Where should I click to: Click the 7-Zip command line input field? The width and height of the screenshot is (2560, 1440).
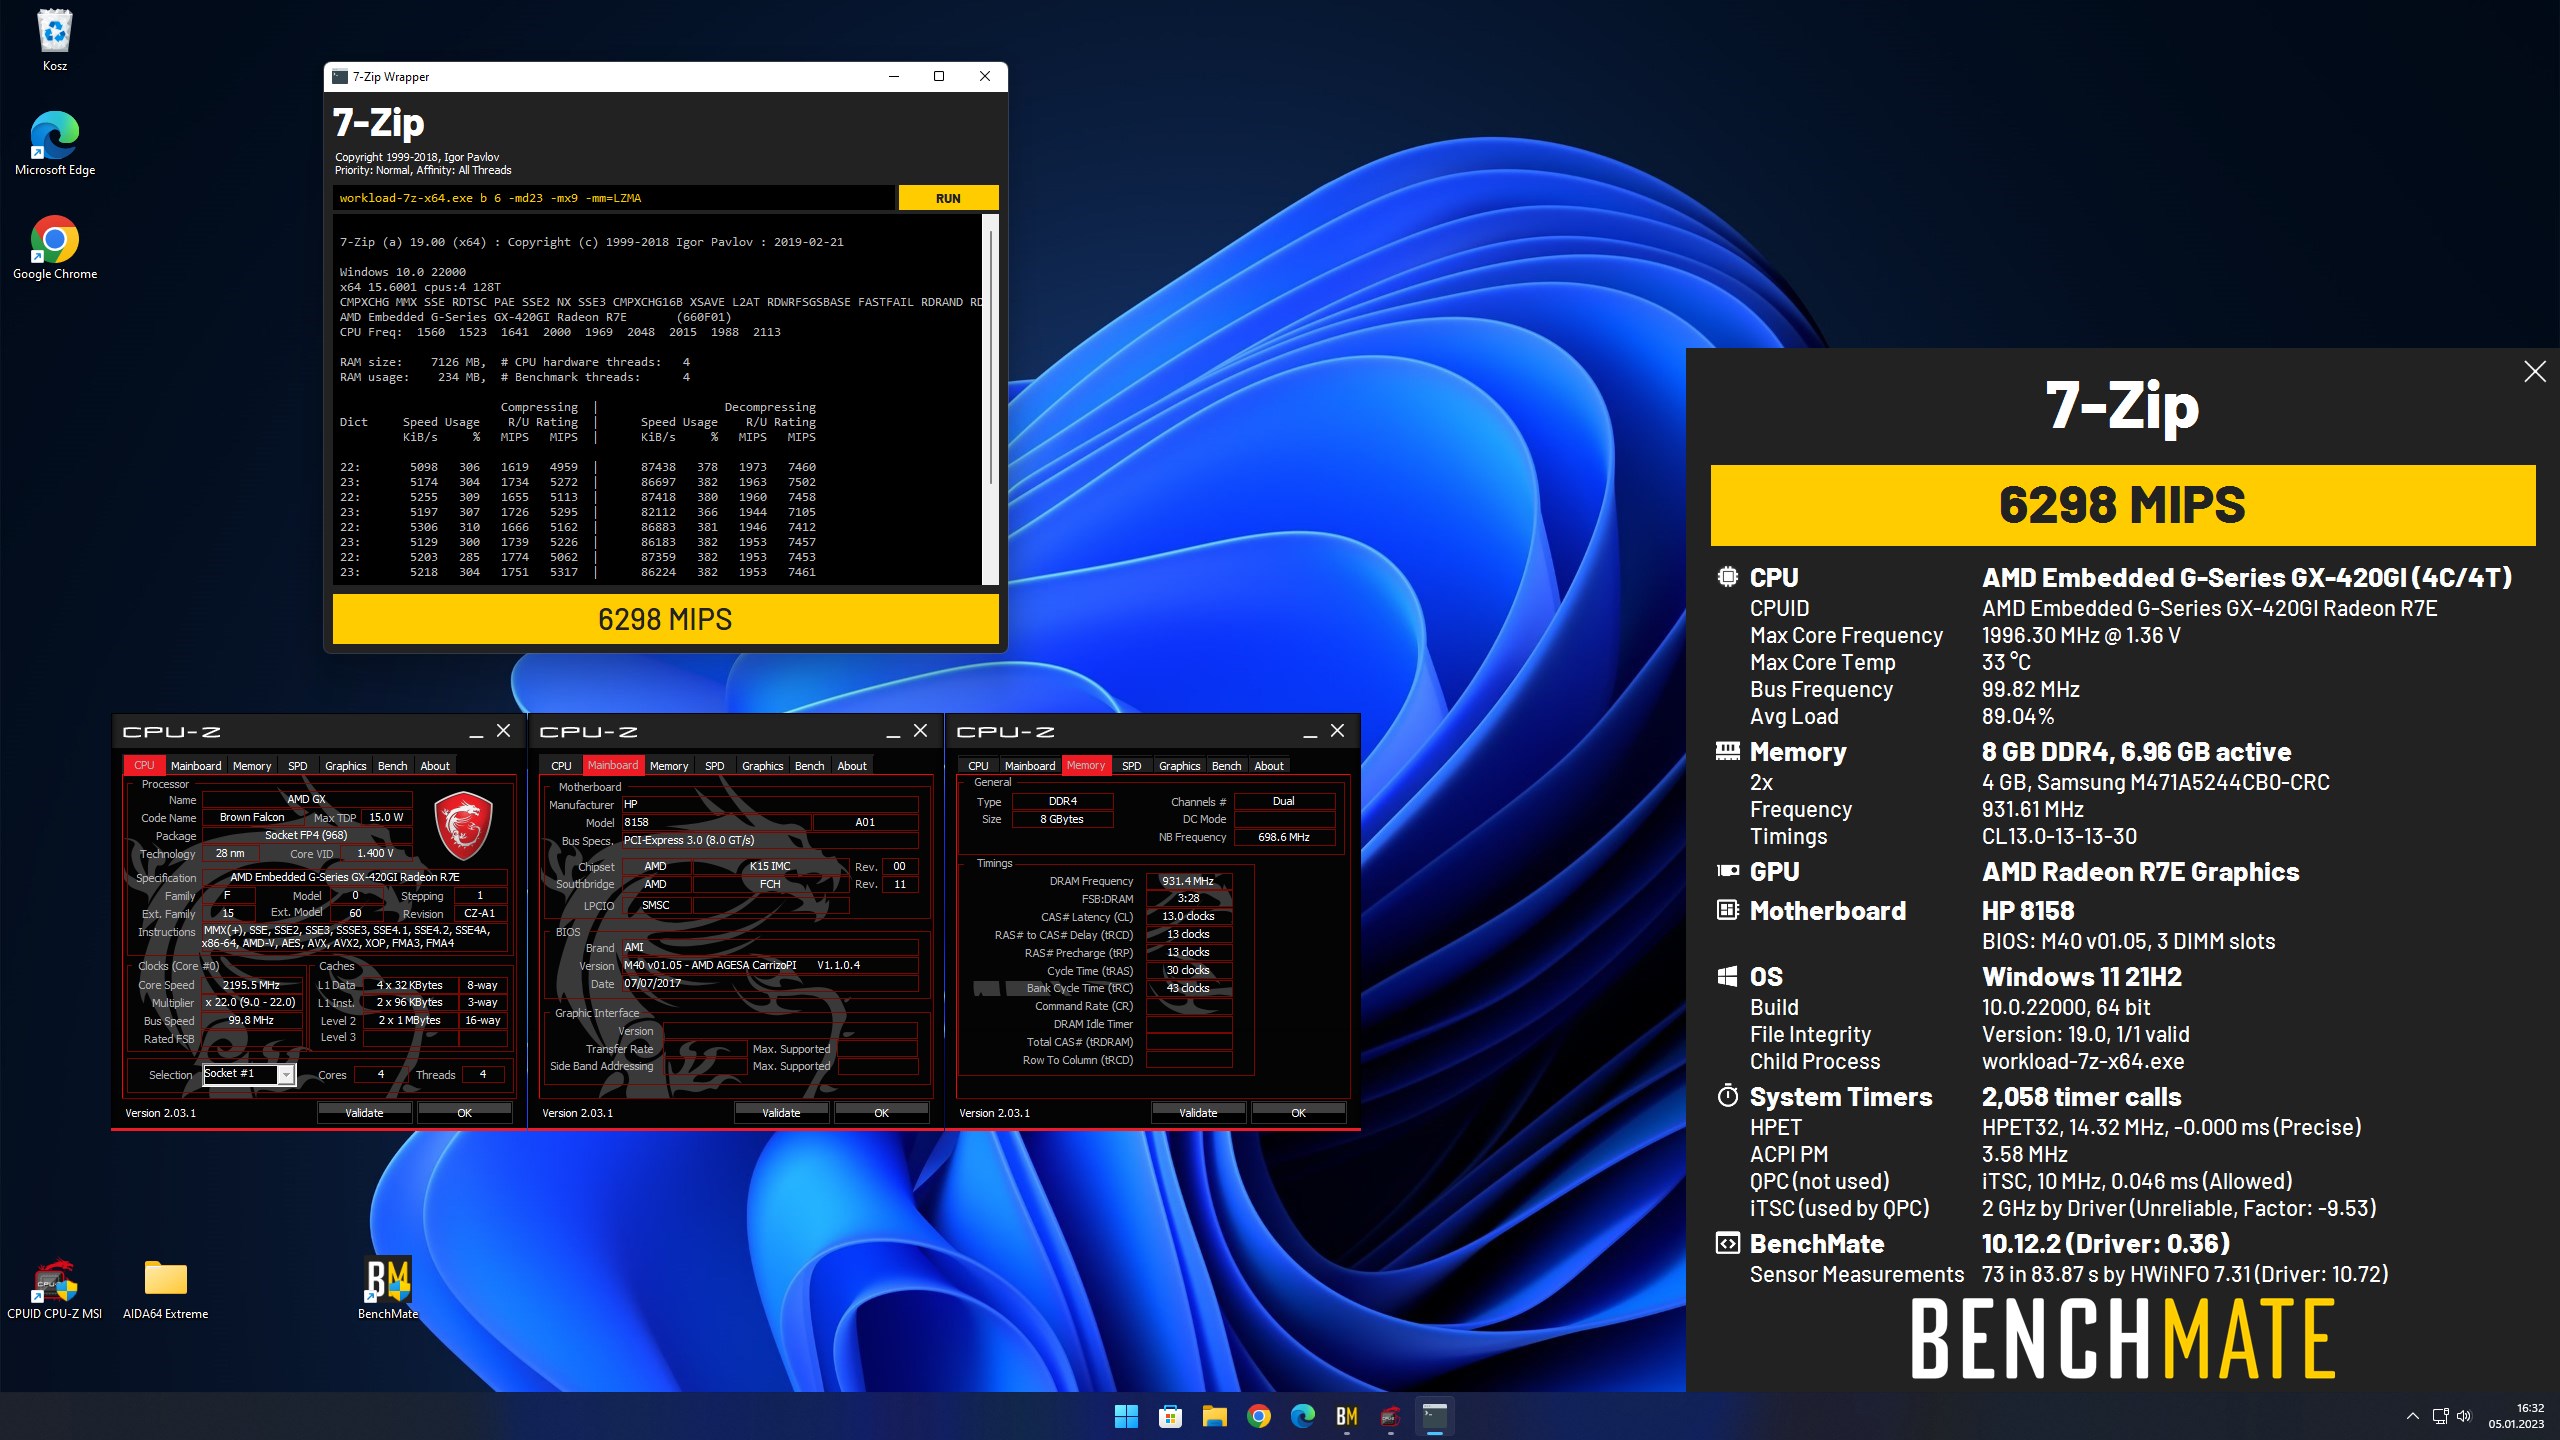coord(614,198)
